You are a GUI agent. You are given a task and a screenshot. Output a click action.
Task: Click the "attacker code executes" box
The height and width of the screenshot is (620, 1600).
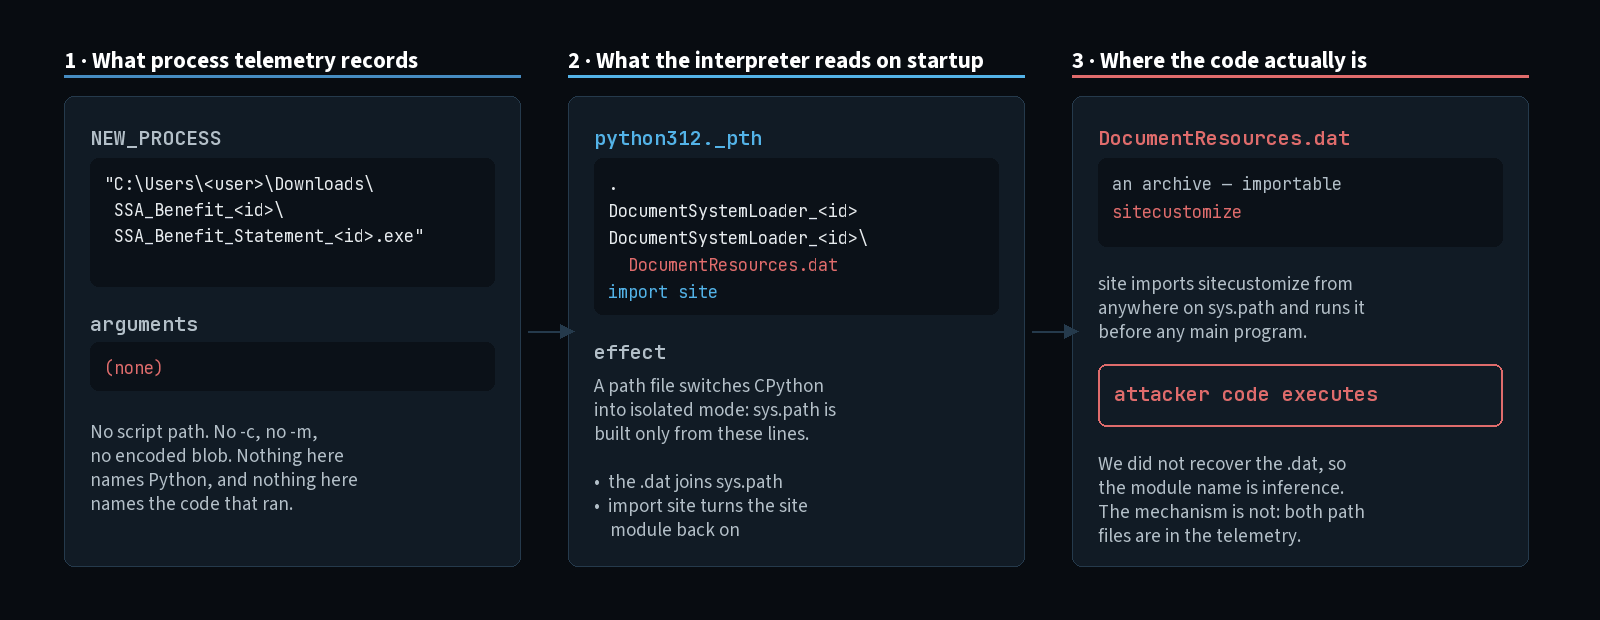[1300, 395]
